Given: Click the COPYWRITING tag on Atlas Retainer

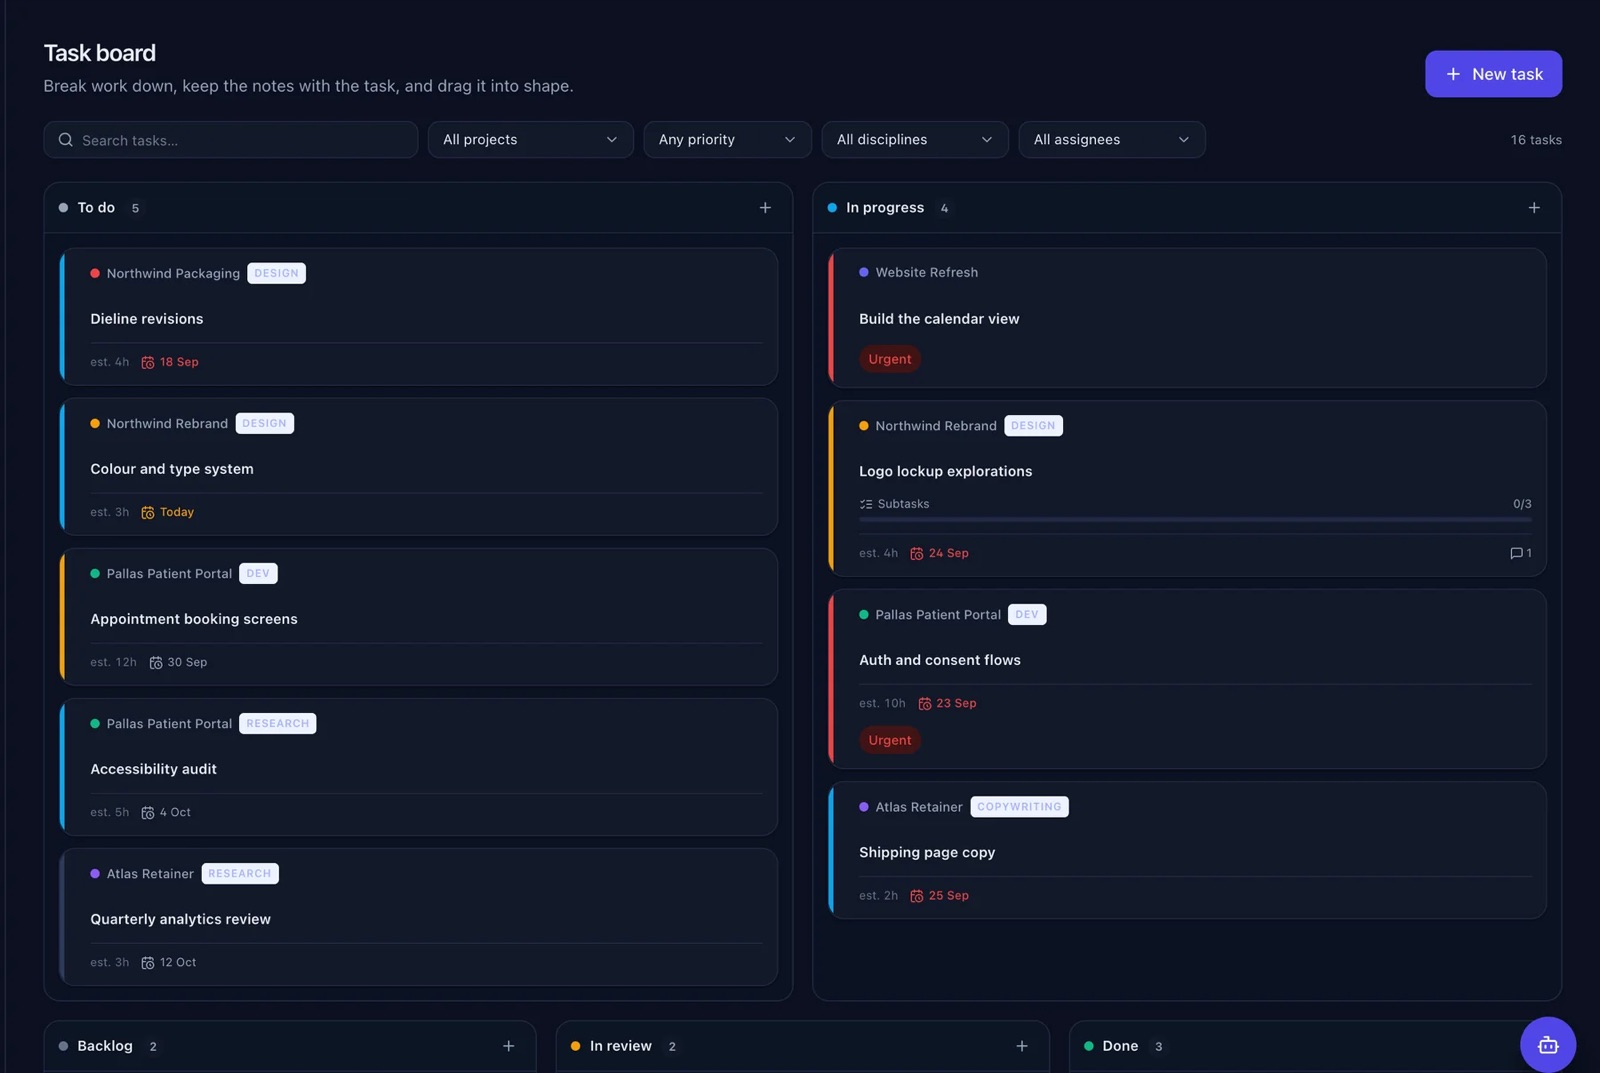Looking at the screenshot, I should (1019, 807).
